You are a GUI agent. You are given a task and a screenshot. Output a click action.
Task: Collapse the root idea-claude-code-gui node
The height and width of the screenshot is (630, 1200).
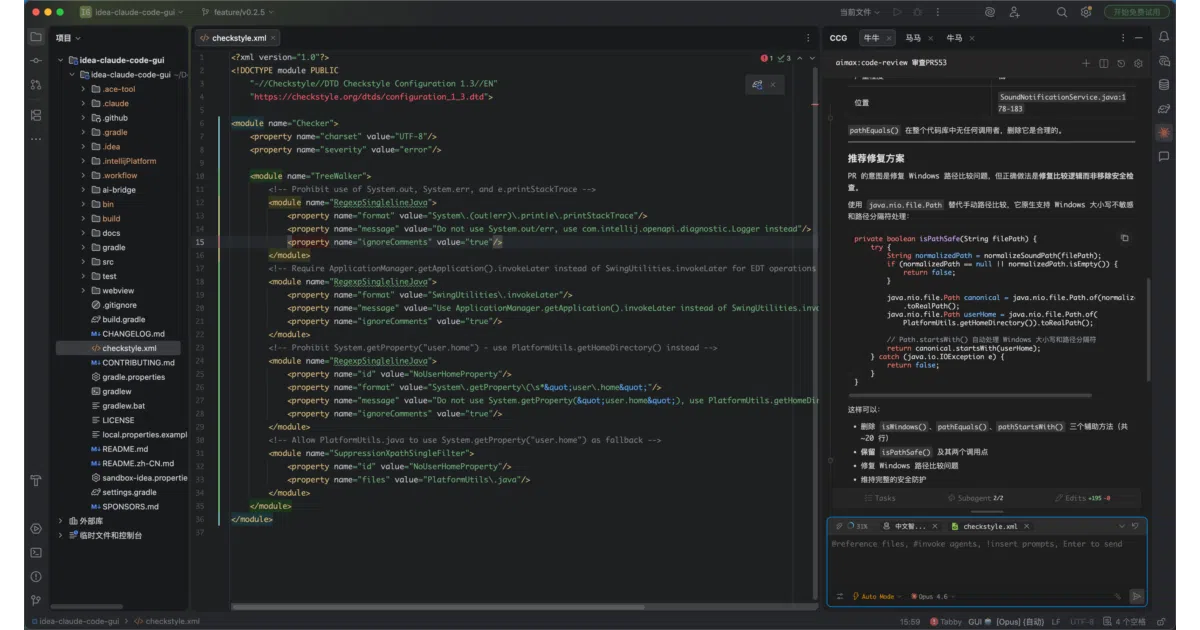coord(61,60)
